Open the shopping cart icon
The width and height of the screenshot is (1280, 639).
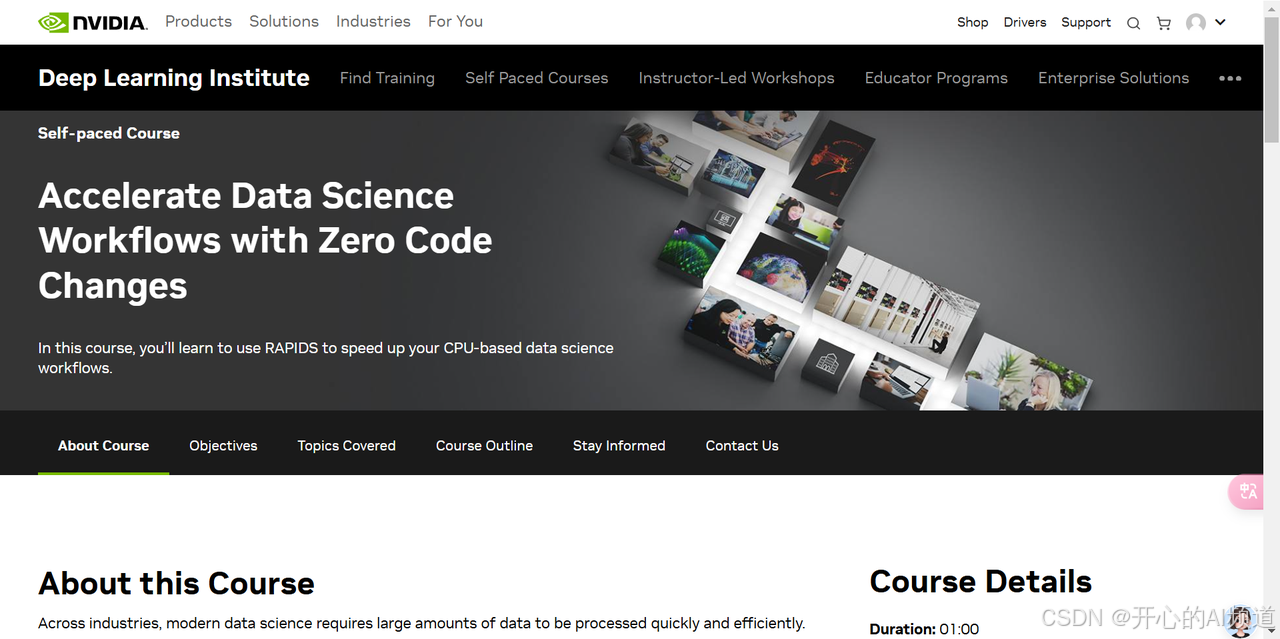pyautogui.click(x=1163, y=23)
